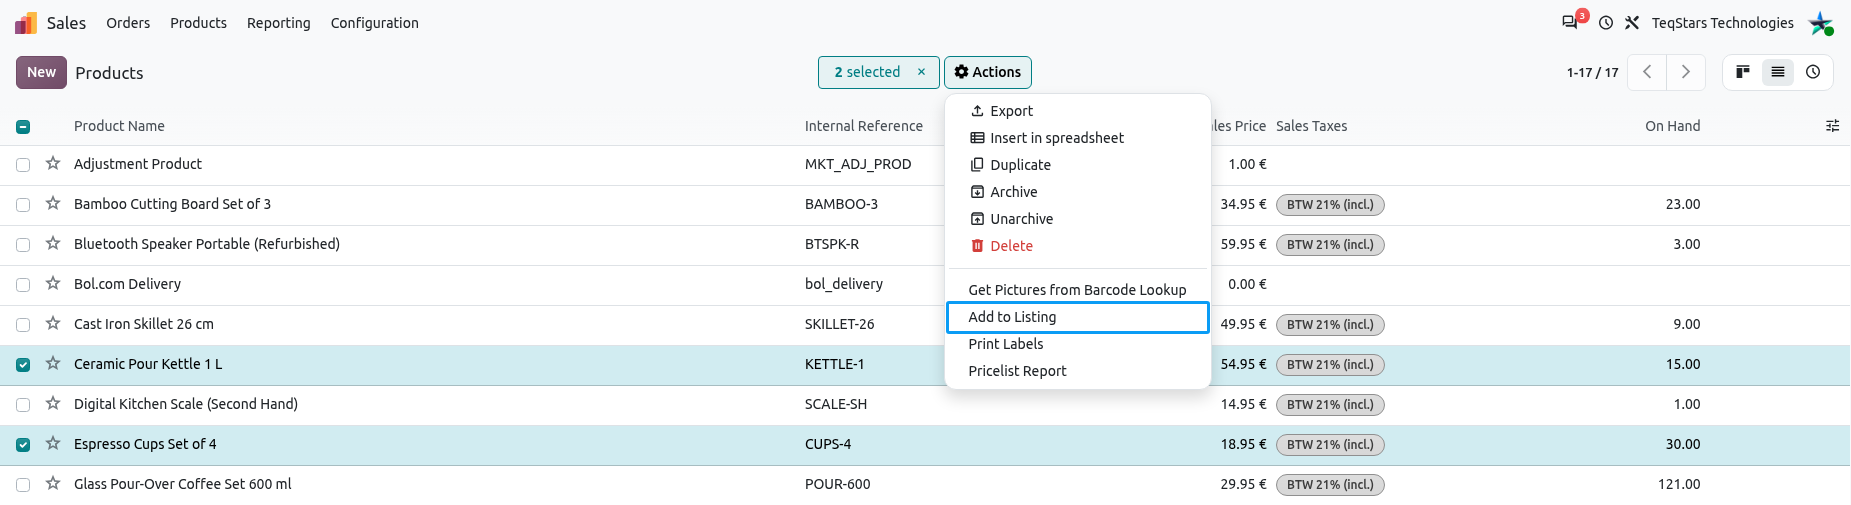Image resolution: width=1851 pixels, height=505 pixels.
Task: Switch to Kanban view
Action: pos(1743,72)
